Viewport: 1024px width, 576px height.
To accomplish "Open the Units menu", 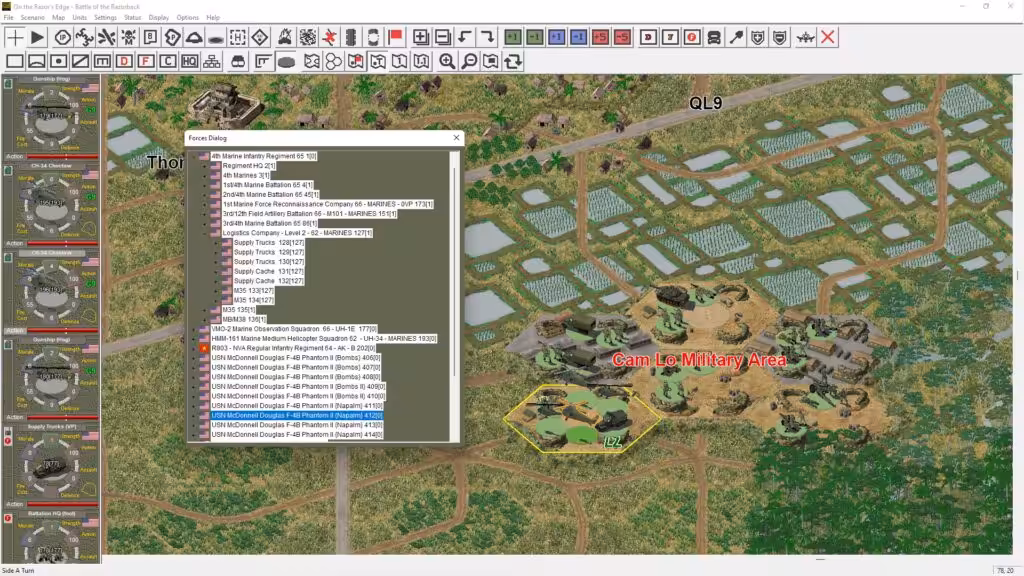I will [80, 18].
